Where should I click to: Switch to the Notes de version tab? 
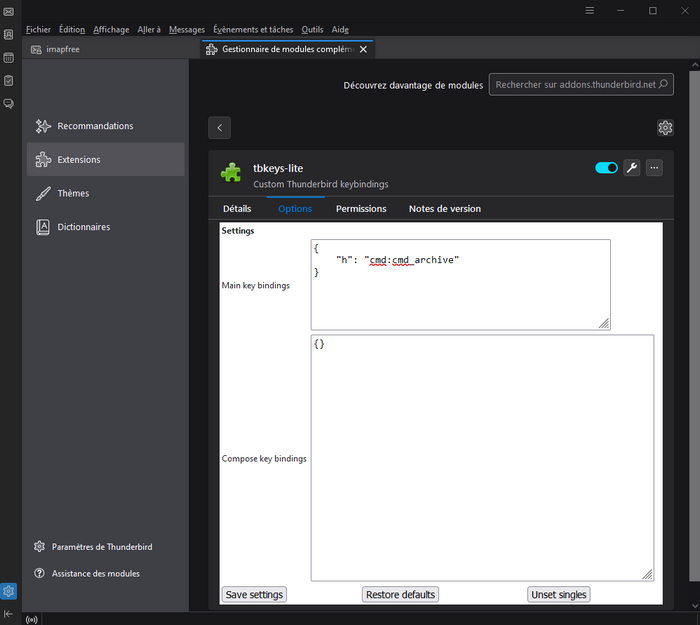click(x=445, y=208)
